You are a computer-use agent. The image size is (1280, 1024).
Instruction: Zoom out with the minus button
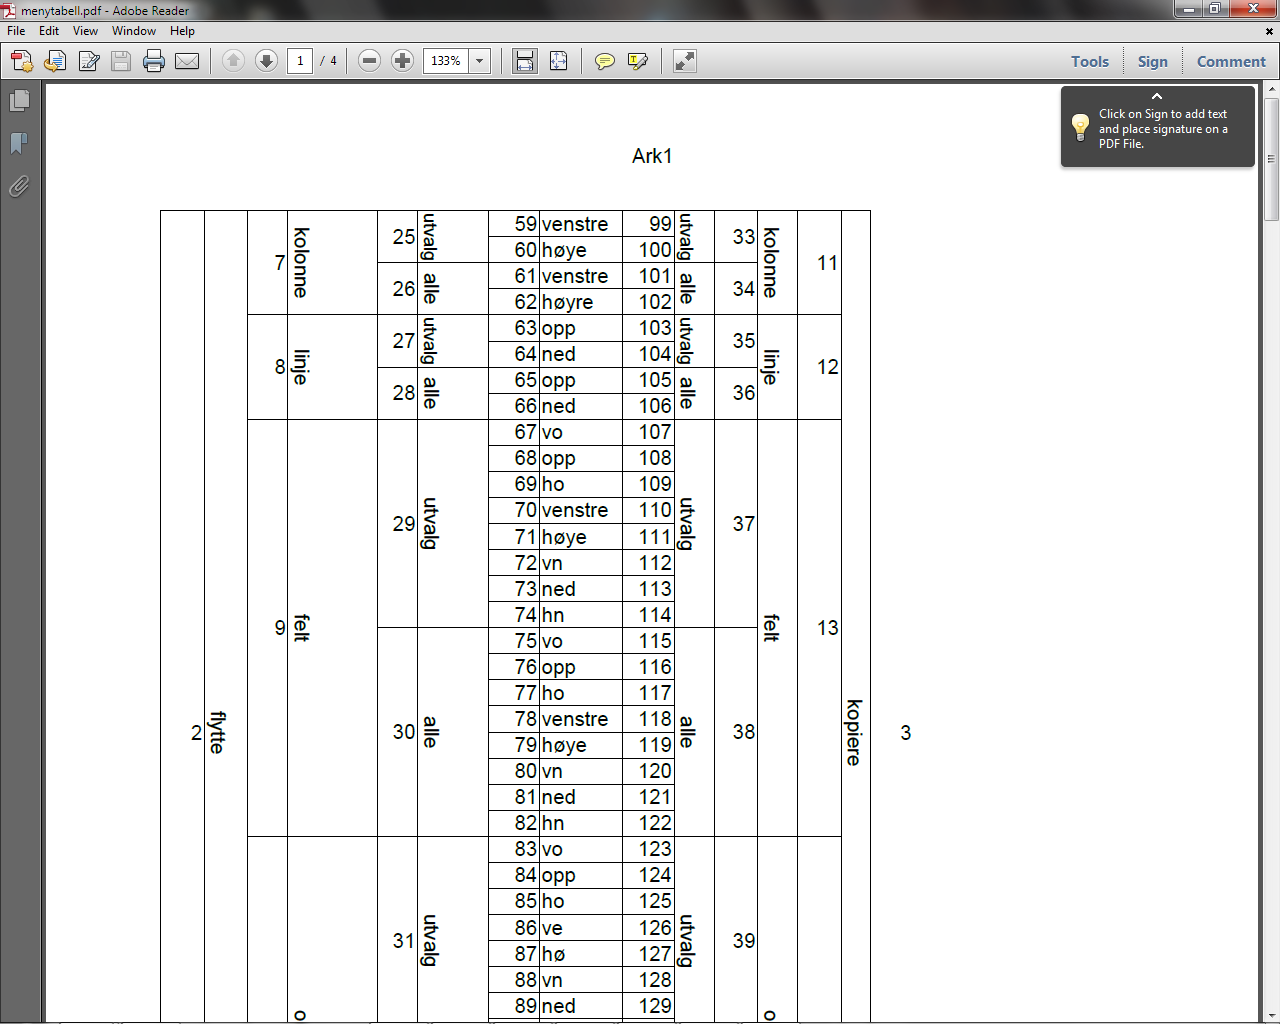[369, 61]
